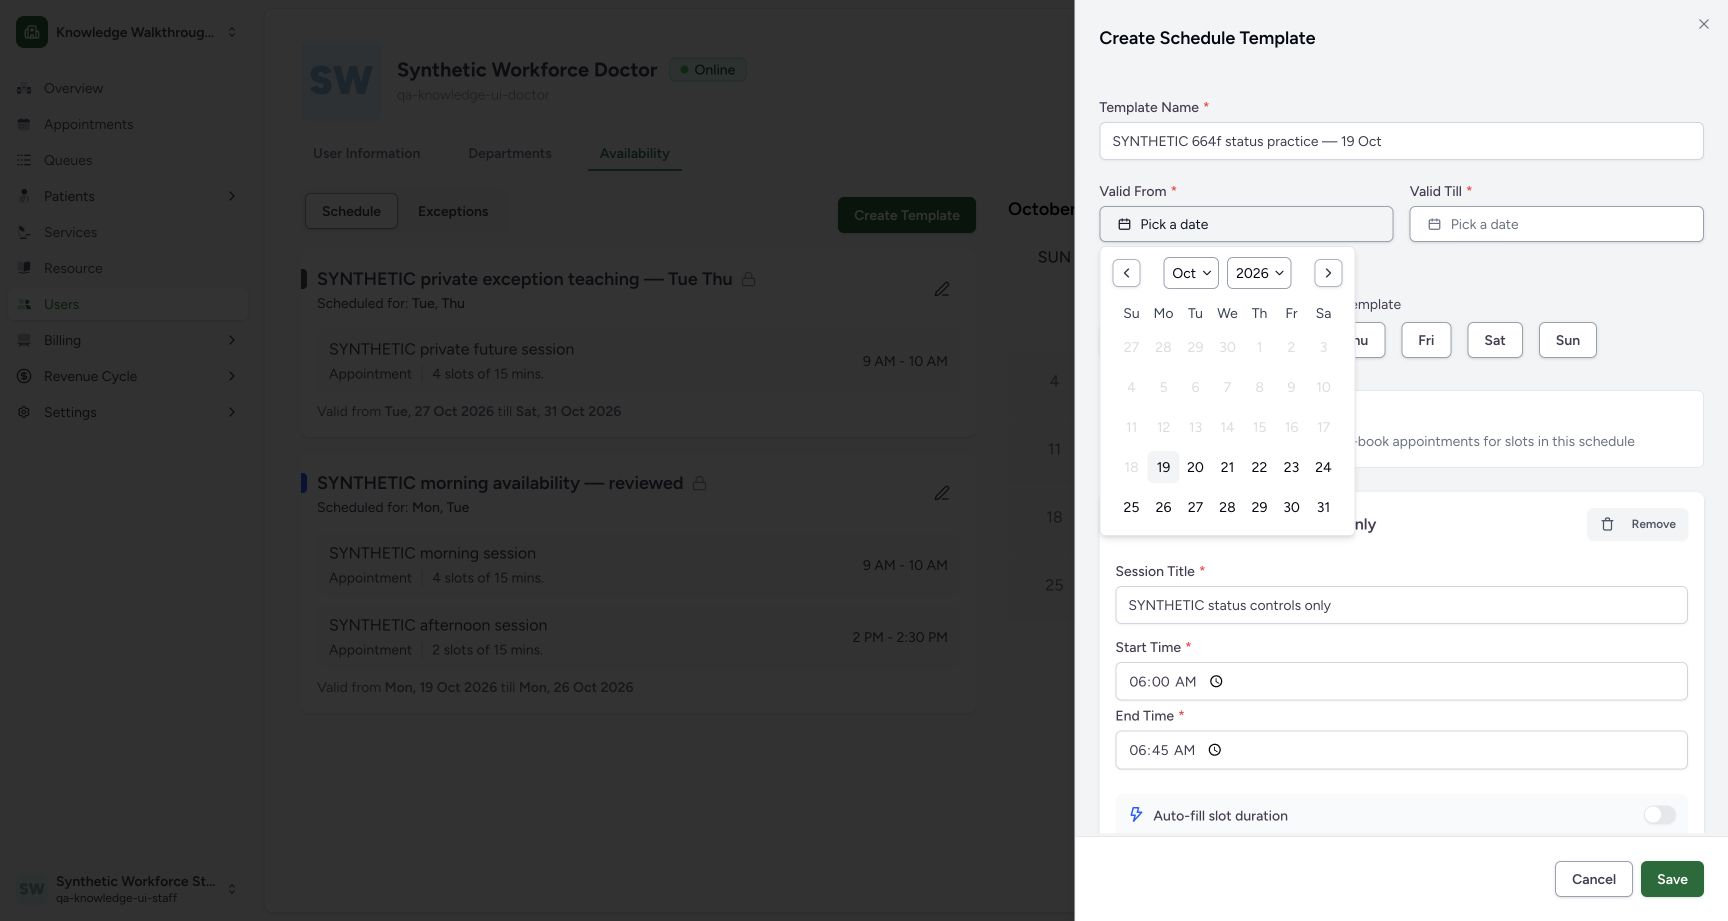Cancel the schedule template
Image resolution: width=1728 pixels, height=921 pixels.
1593,879
